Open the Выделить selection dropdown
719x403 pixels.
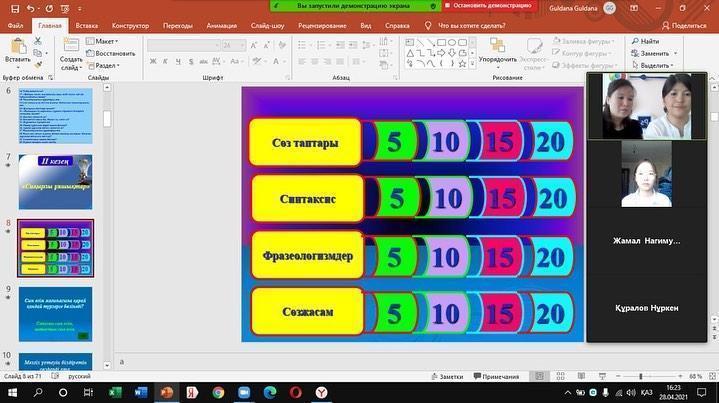coord(655,65)
